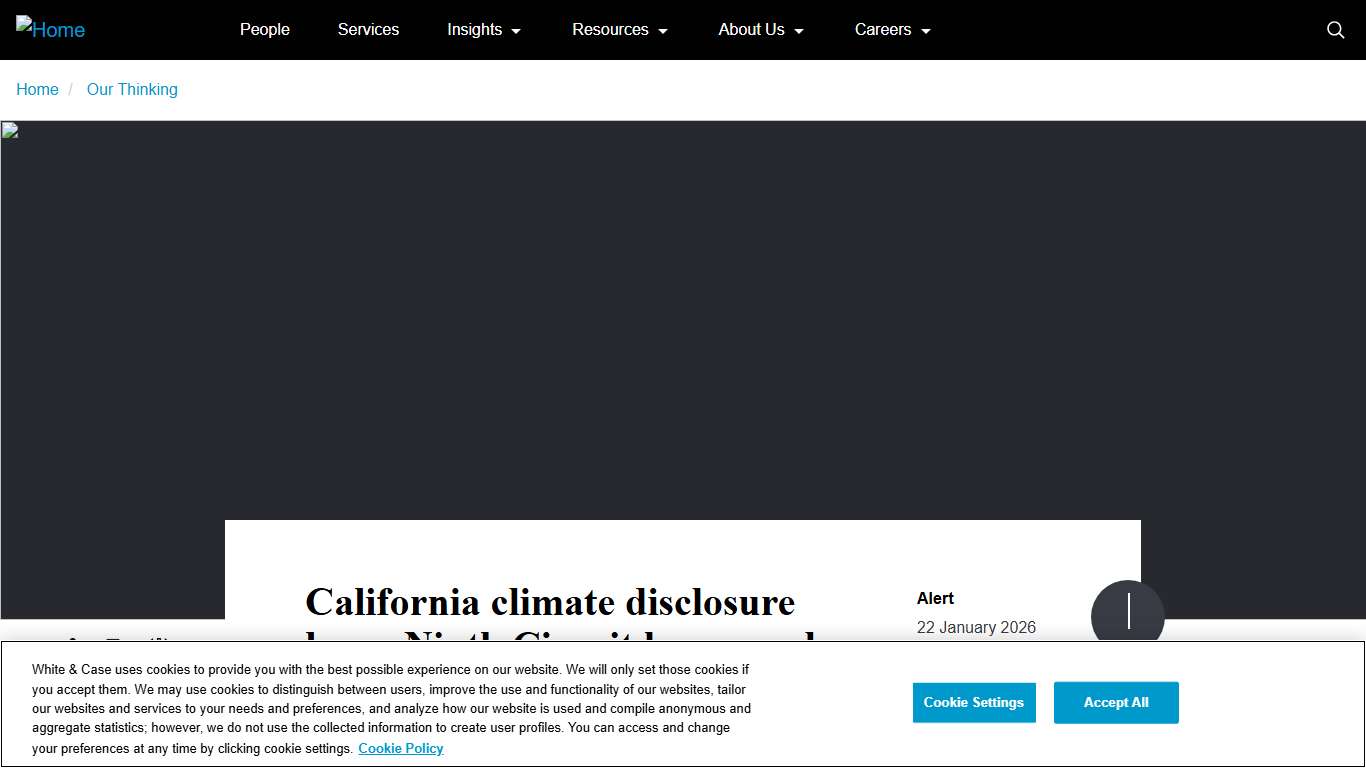
Task: Click the magnifying glass in the navigation bar
Action: (1335, 30)
